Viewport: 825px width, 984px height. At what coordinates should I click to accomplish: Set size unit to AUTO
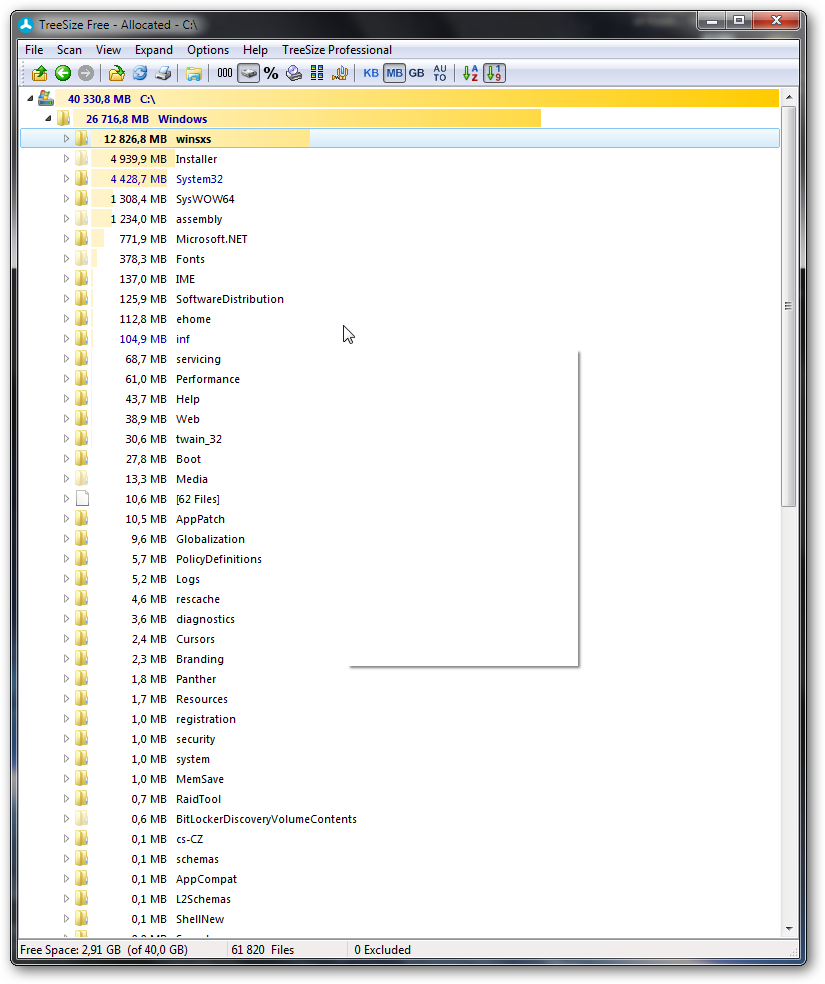point(440,73)
